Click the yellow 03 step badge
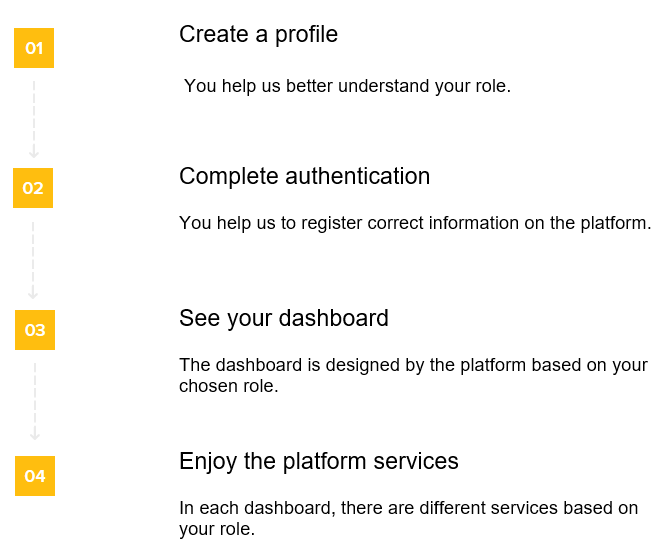 [35, 330]
